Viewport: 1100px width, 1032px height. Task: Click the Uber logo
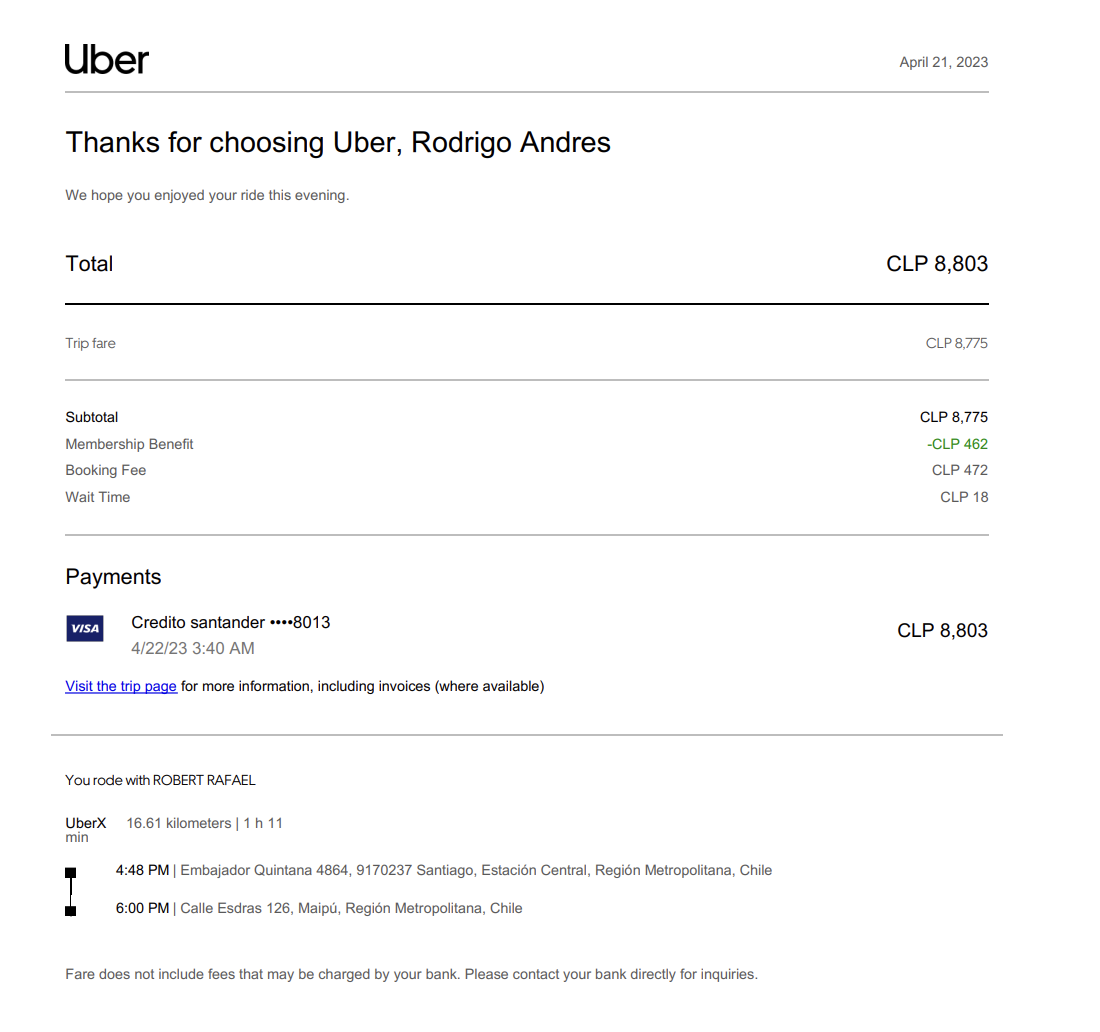pyautogui.click(x=106, y=60)
